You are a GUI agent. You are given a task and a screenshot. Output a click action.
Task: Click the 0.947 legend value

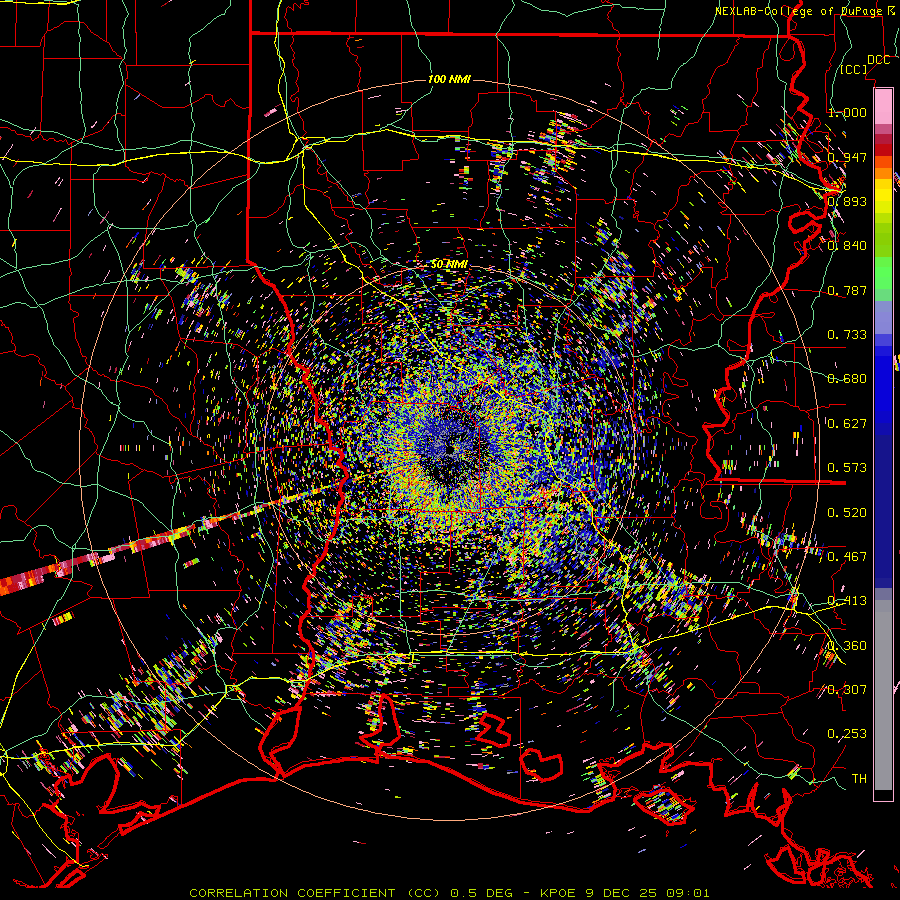[847, 157]
